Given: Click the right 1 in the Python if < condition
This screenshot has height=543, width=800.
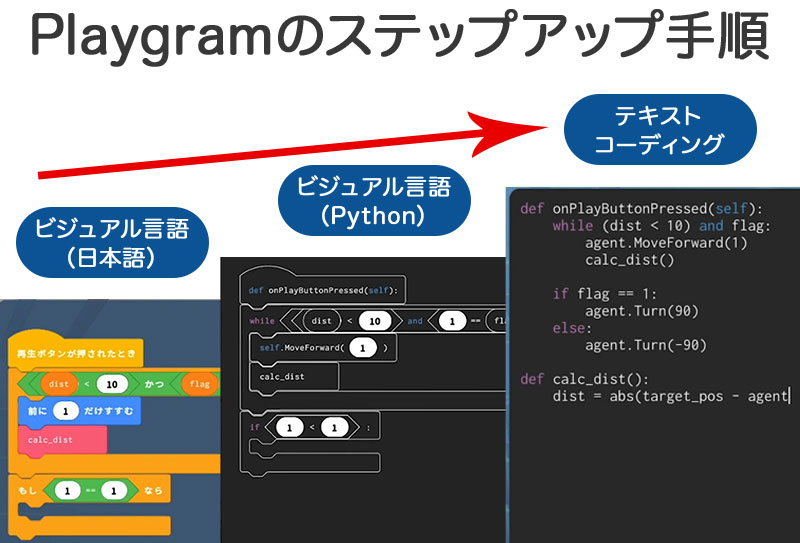Looking at the screenshot, I should click(x=335, y=428).
